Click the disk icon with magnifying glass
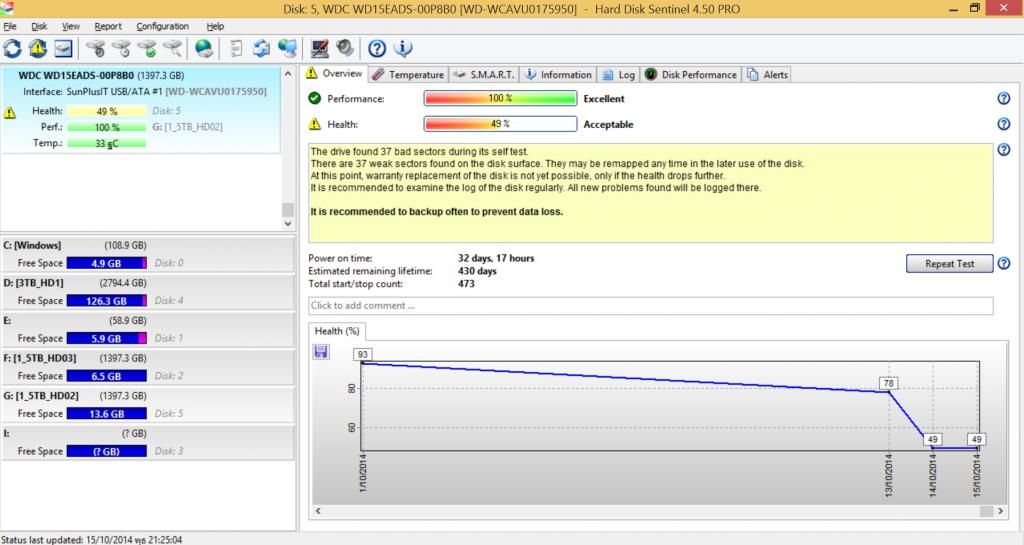Viewport: 1024px width, 545px height. 172,48
